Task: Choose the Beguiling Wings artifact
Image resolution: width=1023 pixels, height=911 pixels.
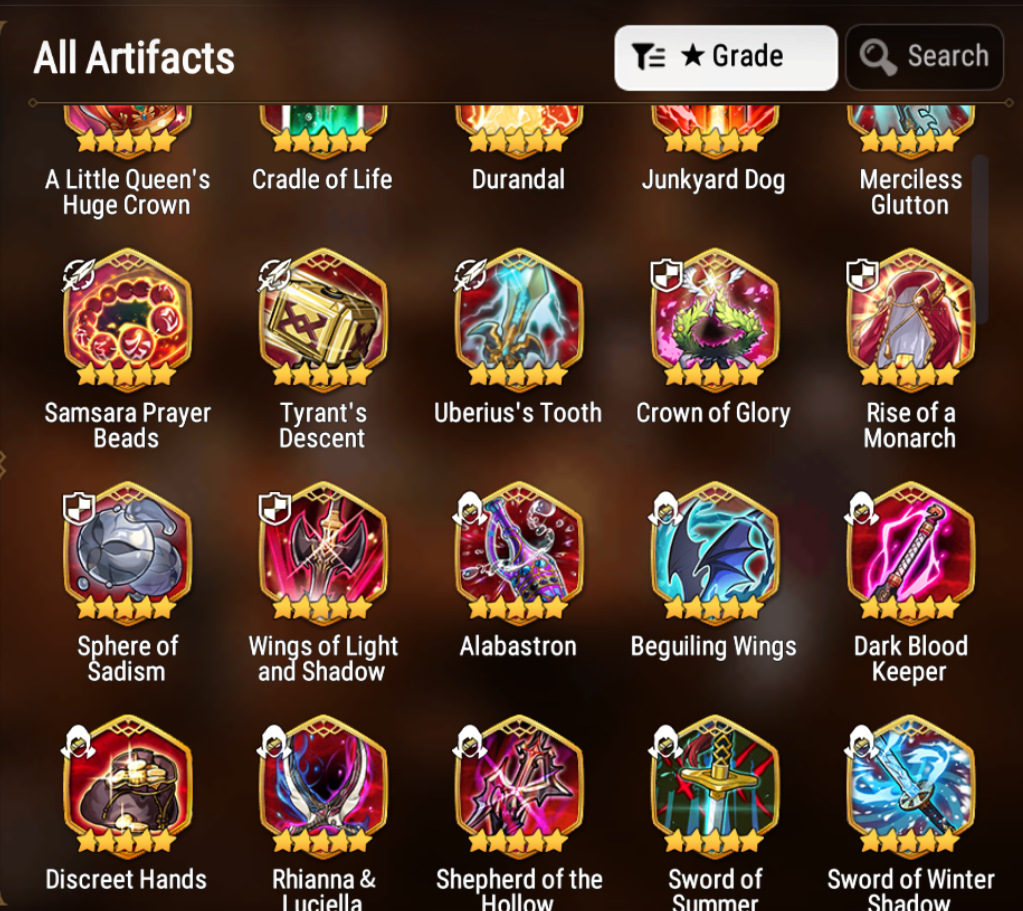Action: point(714,553)
